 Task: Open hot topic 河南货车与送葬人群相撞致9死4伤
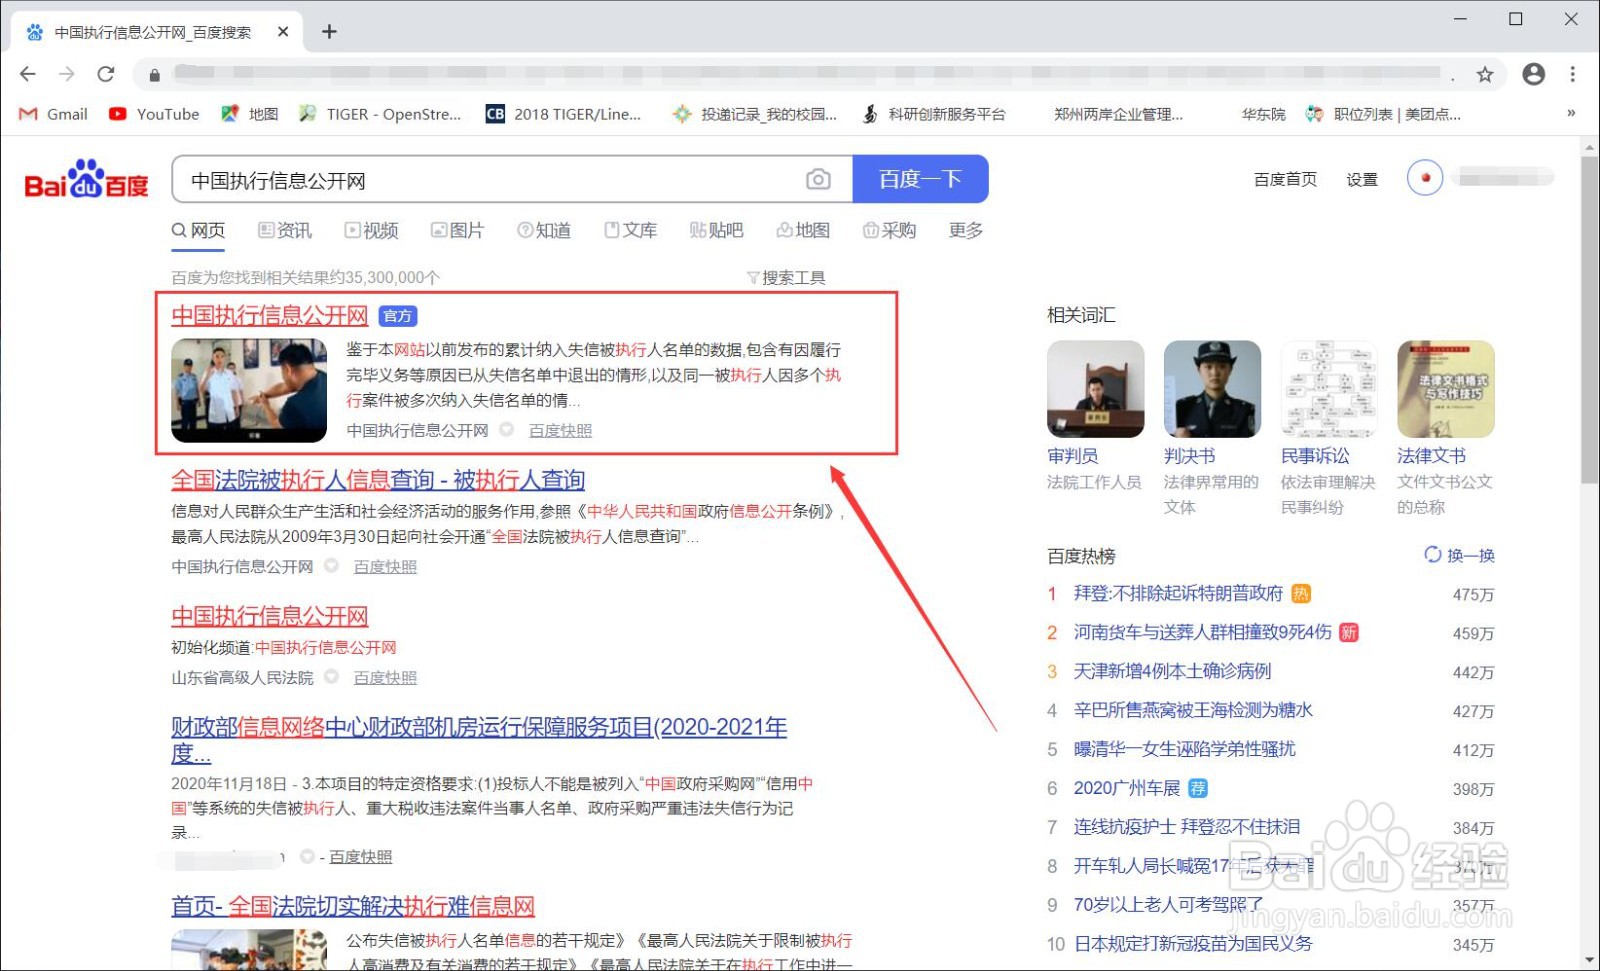pyautogui.click(x=1203, y=632)
